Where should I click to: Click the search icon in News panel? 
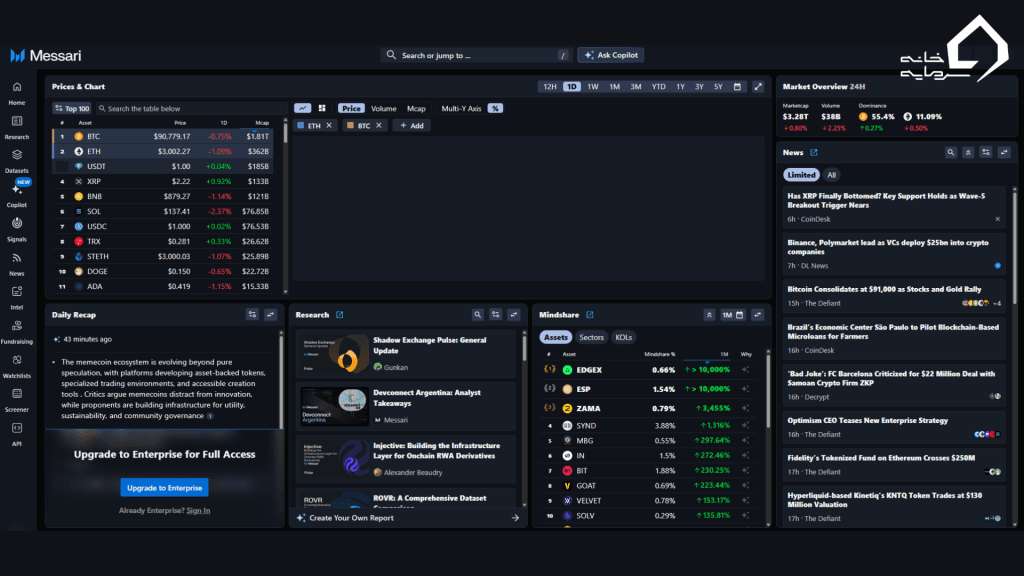(951, 153)
